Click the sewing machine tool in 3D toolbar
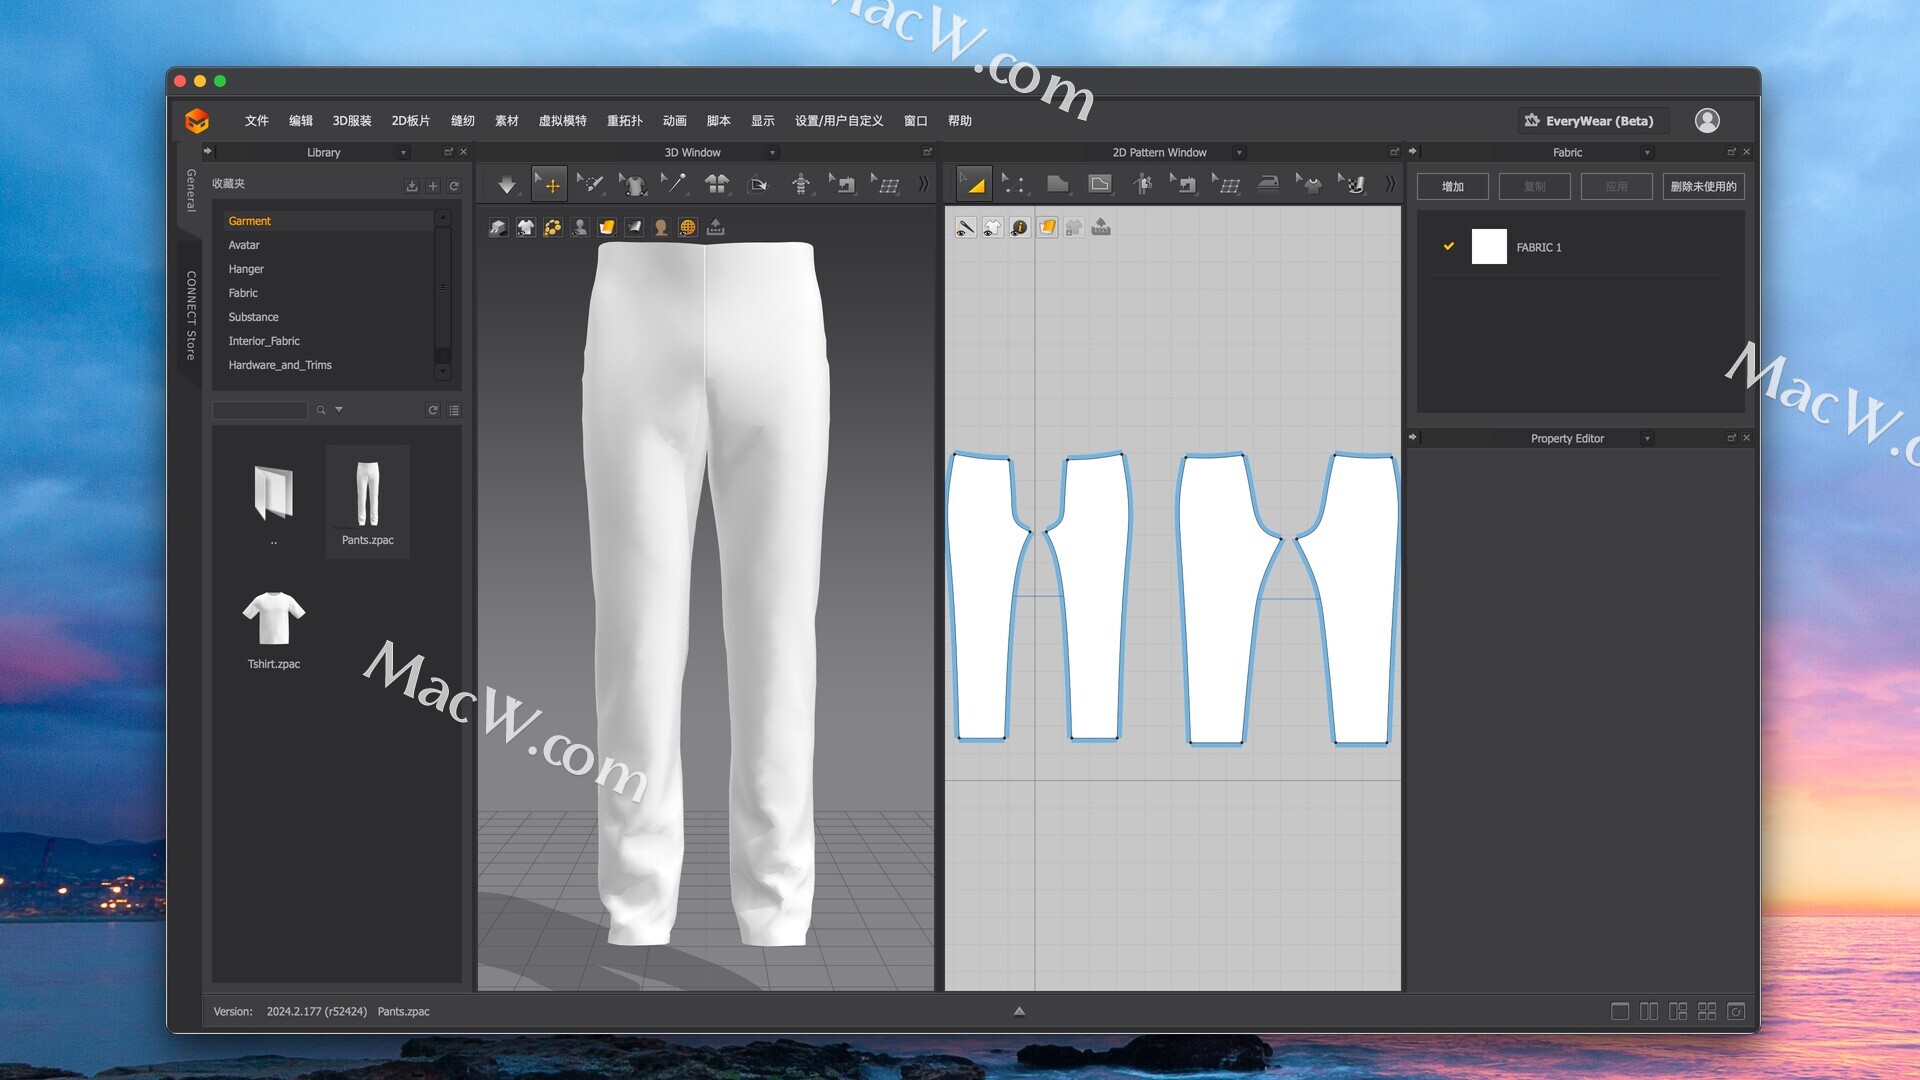 click(x=843, y=184)
